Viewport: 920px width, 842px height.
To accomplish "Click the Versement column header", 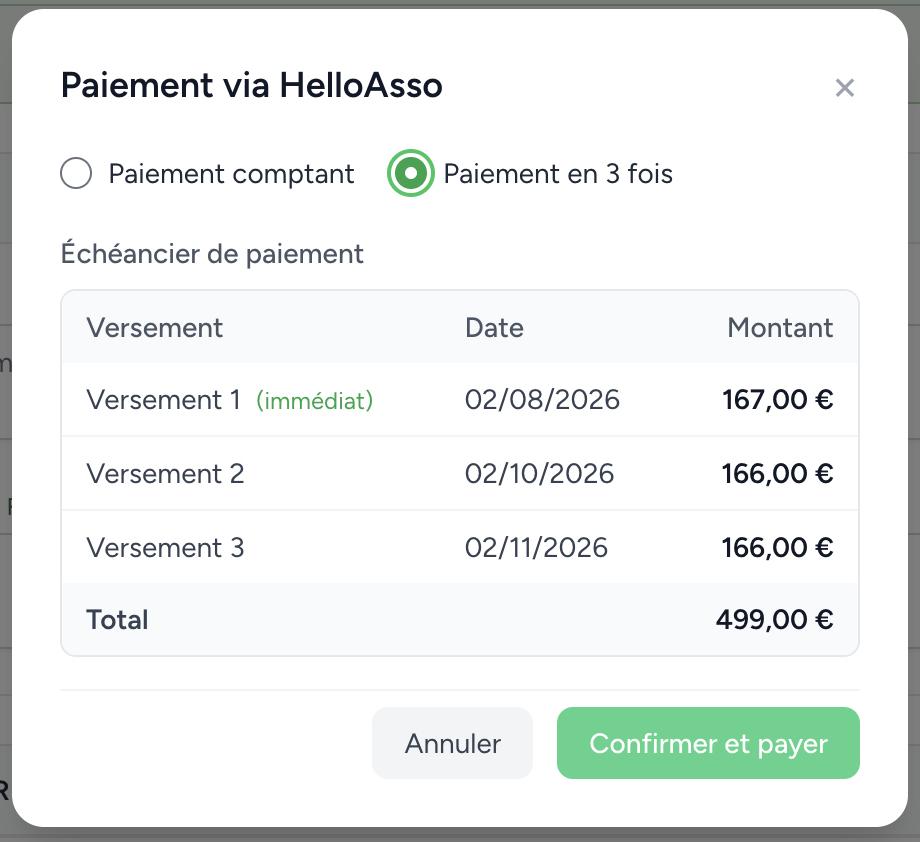I will [x=154, y=327].
